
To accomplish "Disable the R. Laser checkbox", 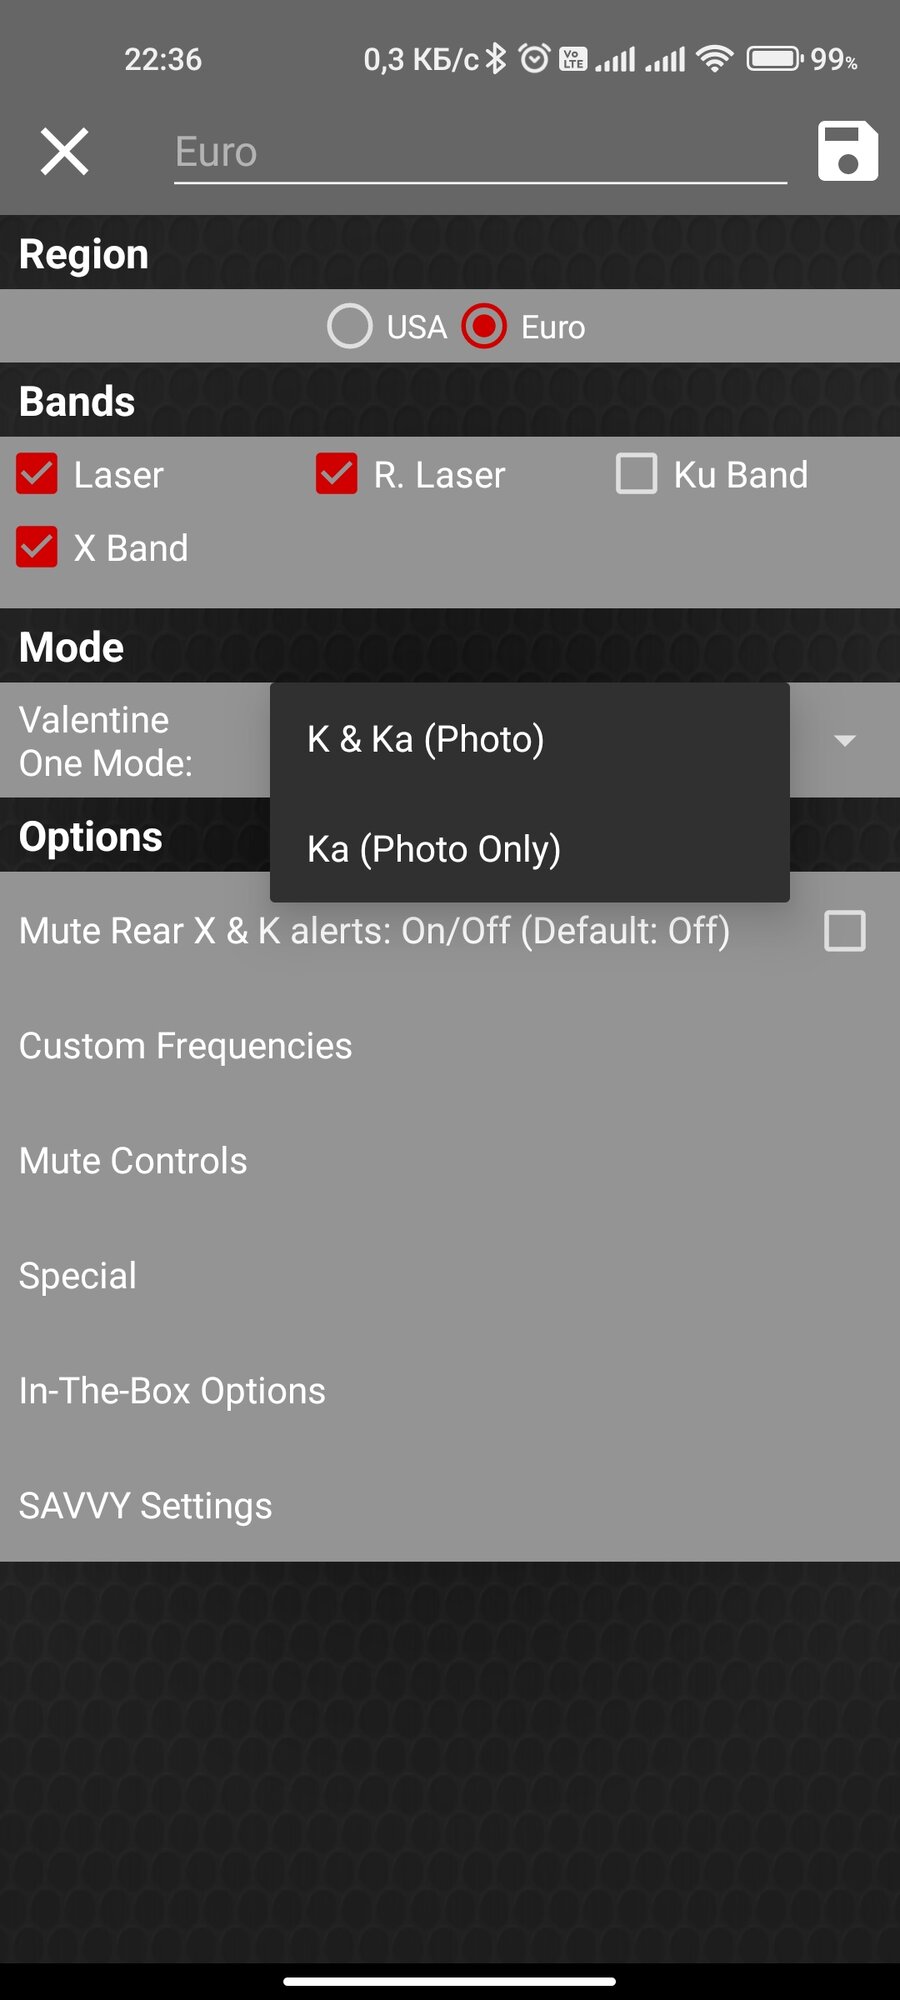I will pos(337,474).
